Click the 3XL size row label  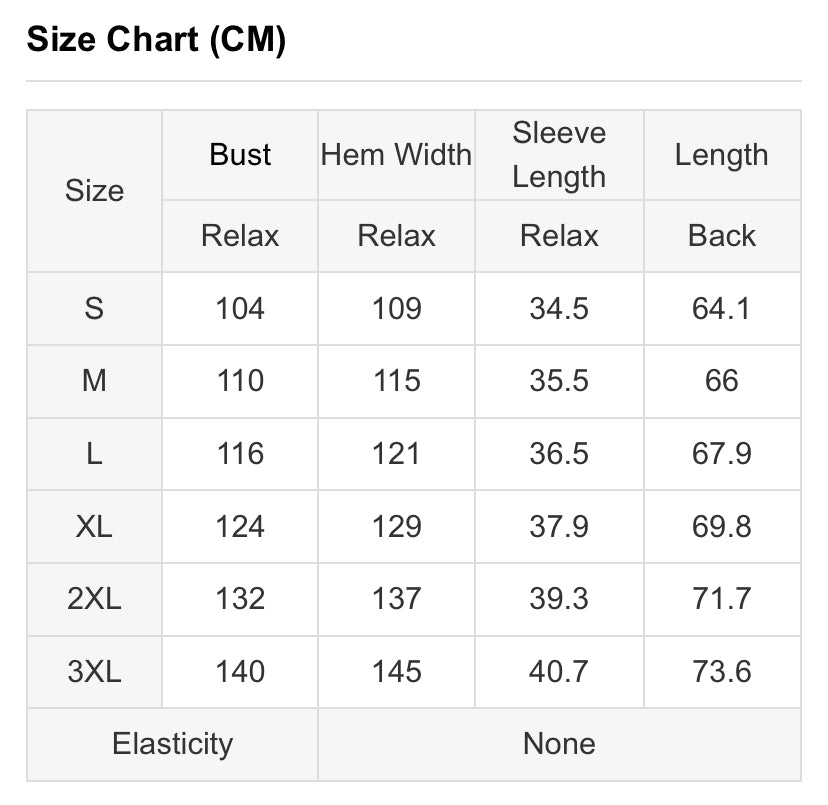95,672
